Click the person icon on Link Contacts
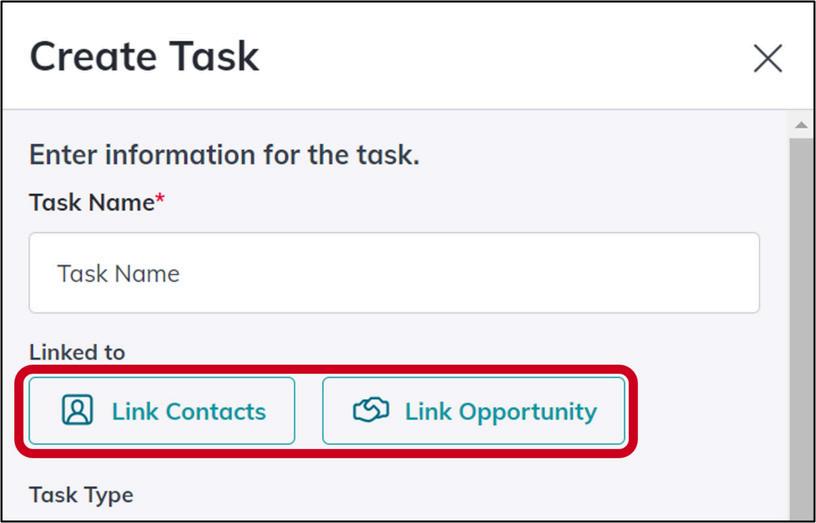The image size is (816, 523). pos(78,410)
